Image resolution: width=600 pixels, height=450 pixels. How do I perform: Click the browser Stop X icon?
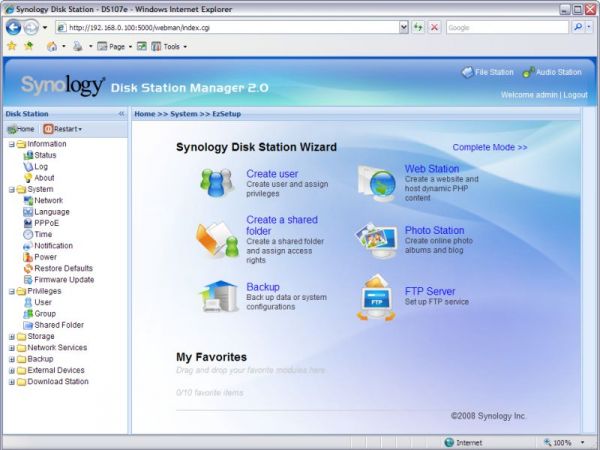pyautogui.click(x=434, y=27)
